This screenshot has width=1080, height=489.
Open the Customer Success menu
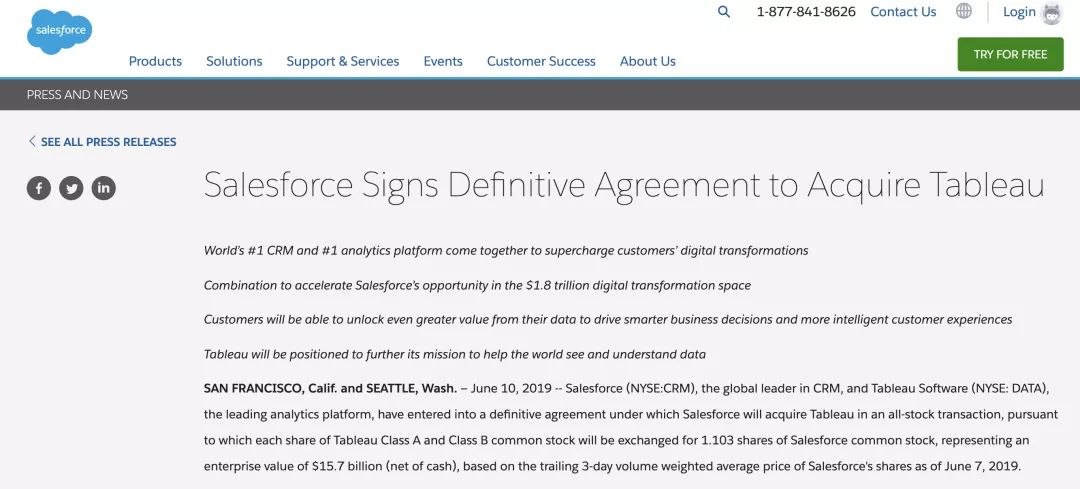click(541, 61)
